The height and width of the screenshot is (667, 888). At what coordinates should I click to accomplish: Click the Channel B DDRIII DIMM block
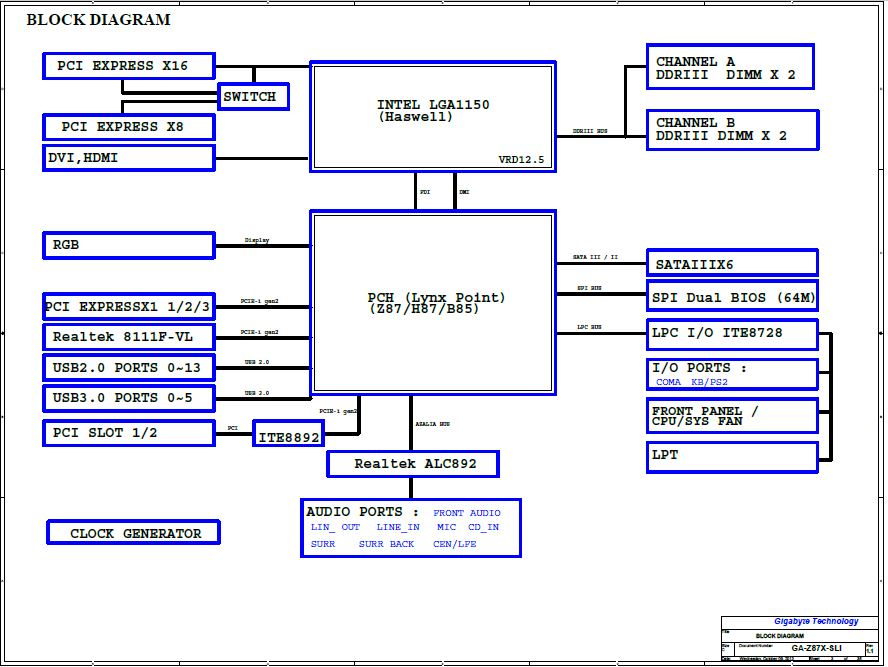click(x=731, y=130)
